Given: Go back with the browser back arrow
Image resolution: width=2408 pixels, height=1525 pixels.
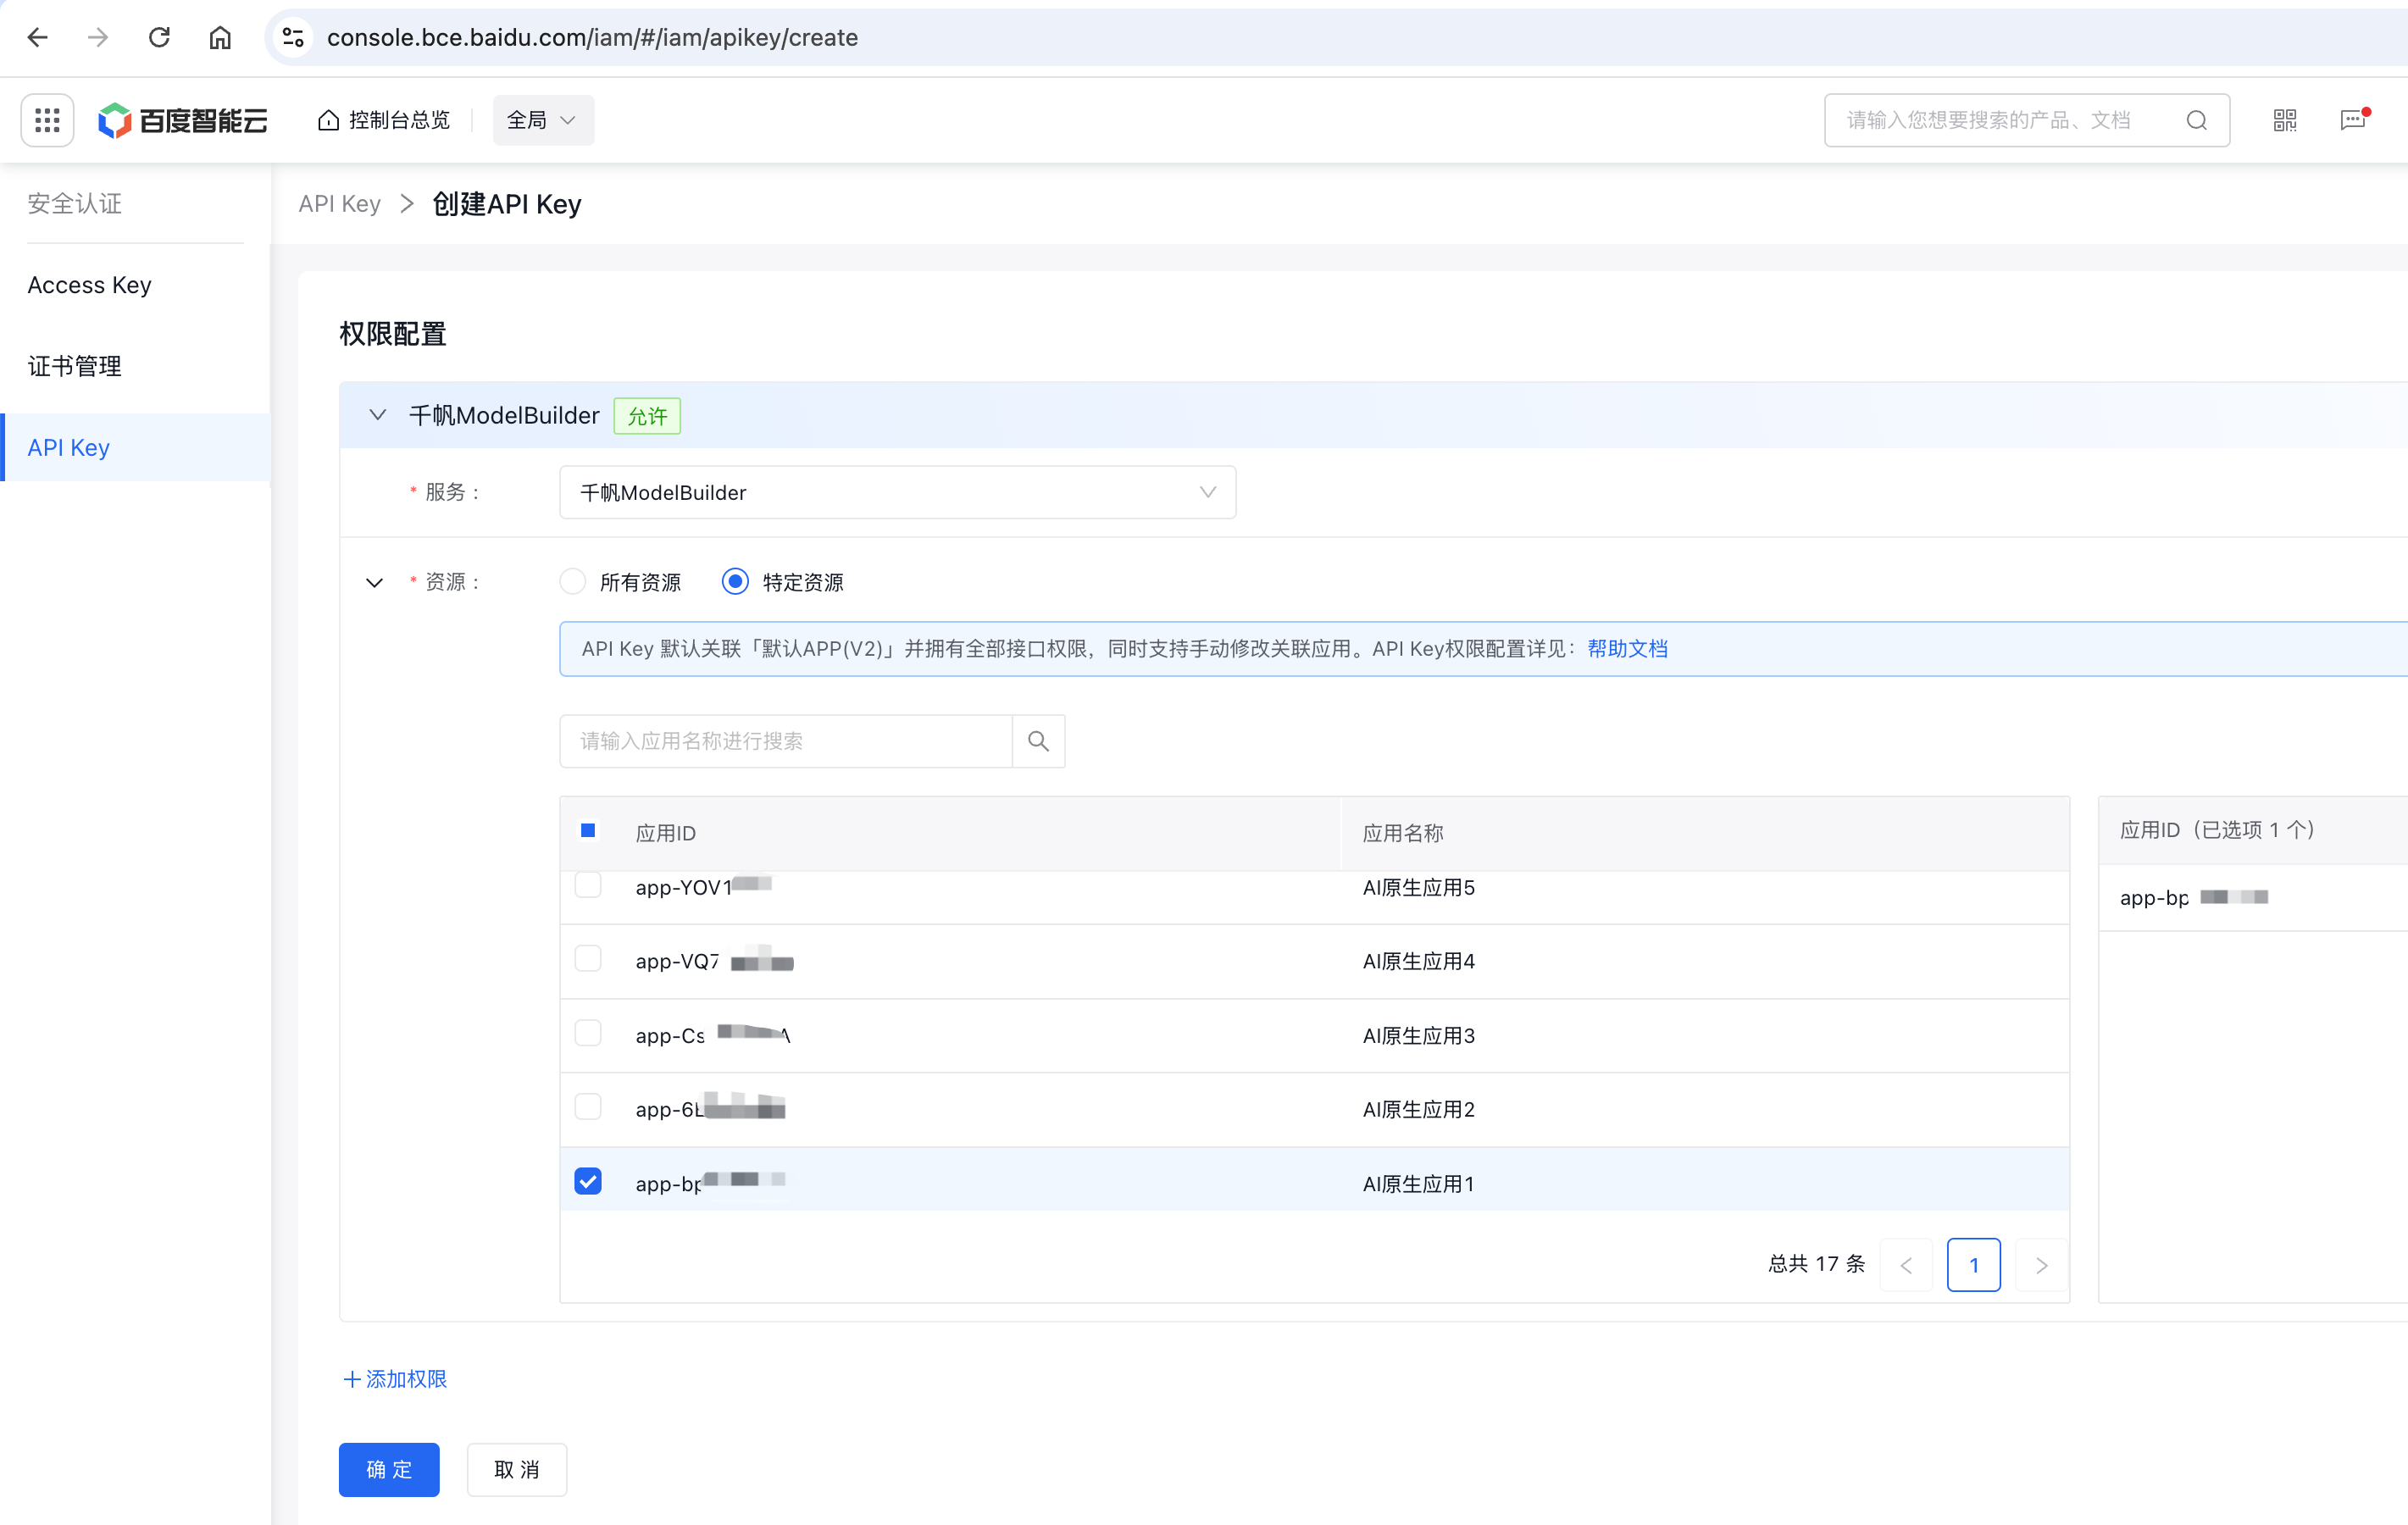Looking at the screenshot, I should [38, 37].
